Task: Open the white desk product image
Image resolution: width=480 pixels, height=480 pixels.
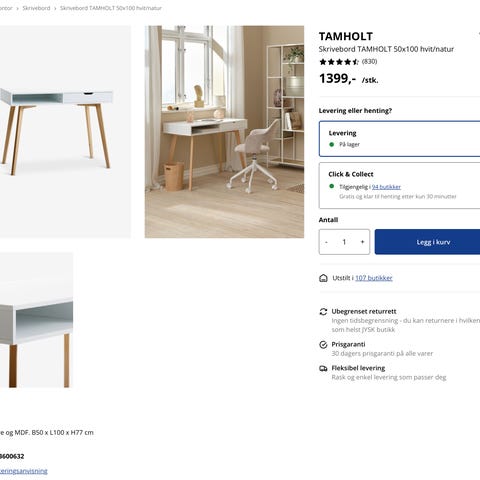Action: coord(65,132)
